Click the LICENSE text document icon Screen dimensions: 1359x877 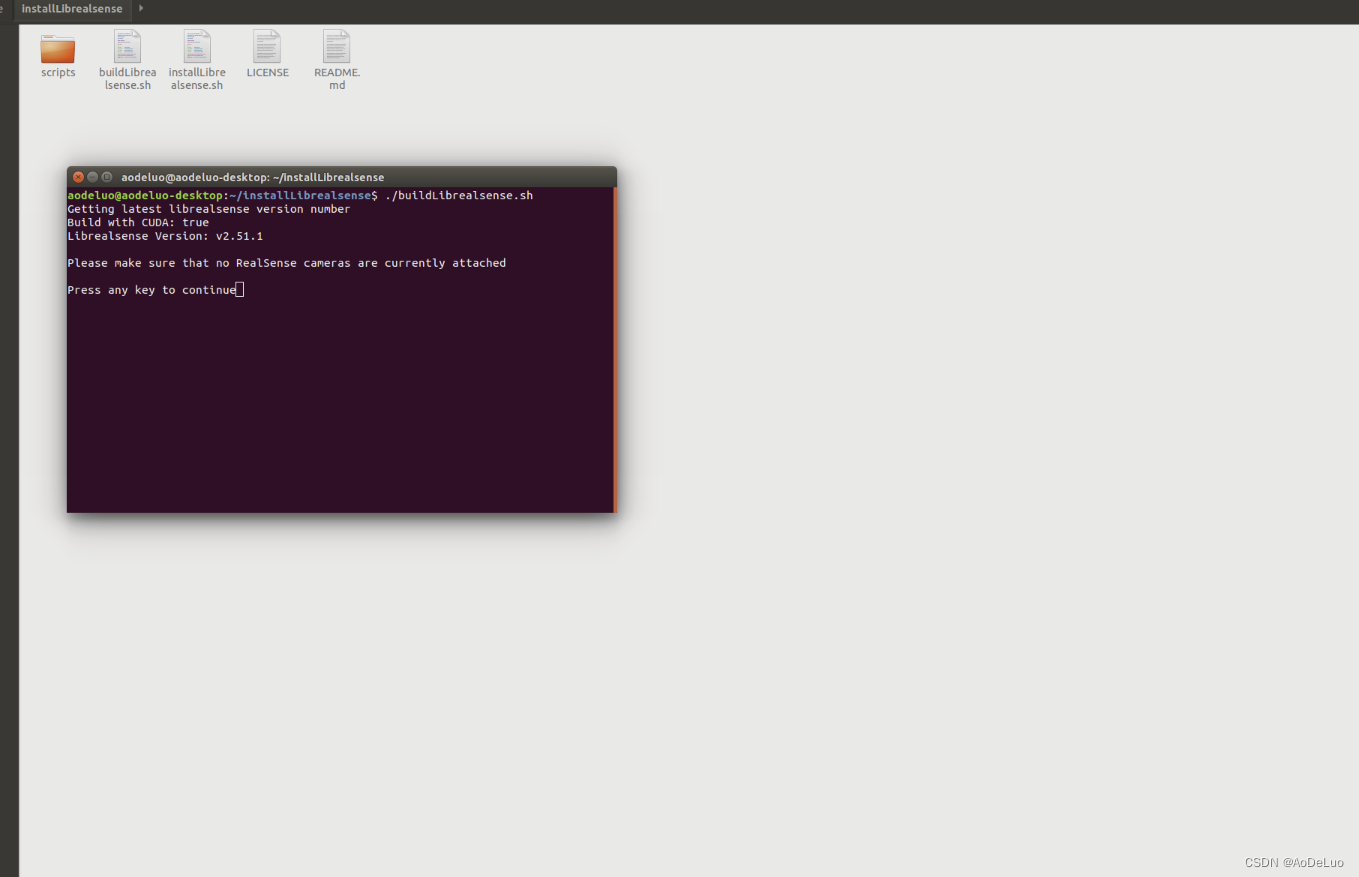(267, 45)
